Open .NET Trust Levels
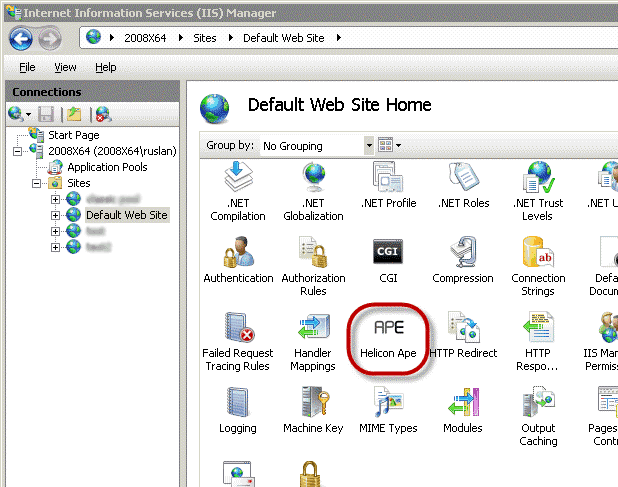This screenshot has height=487, width=618. 538,192
